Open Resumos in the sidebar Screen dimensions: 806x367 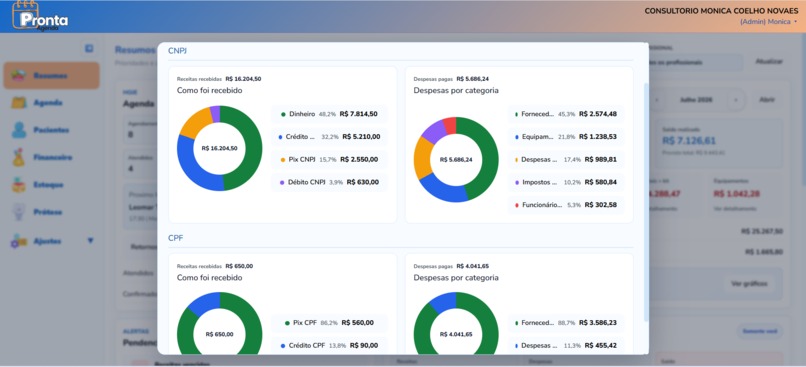(x=51, y=76)
